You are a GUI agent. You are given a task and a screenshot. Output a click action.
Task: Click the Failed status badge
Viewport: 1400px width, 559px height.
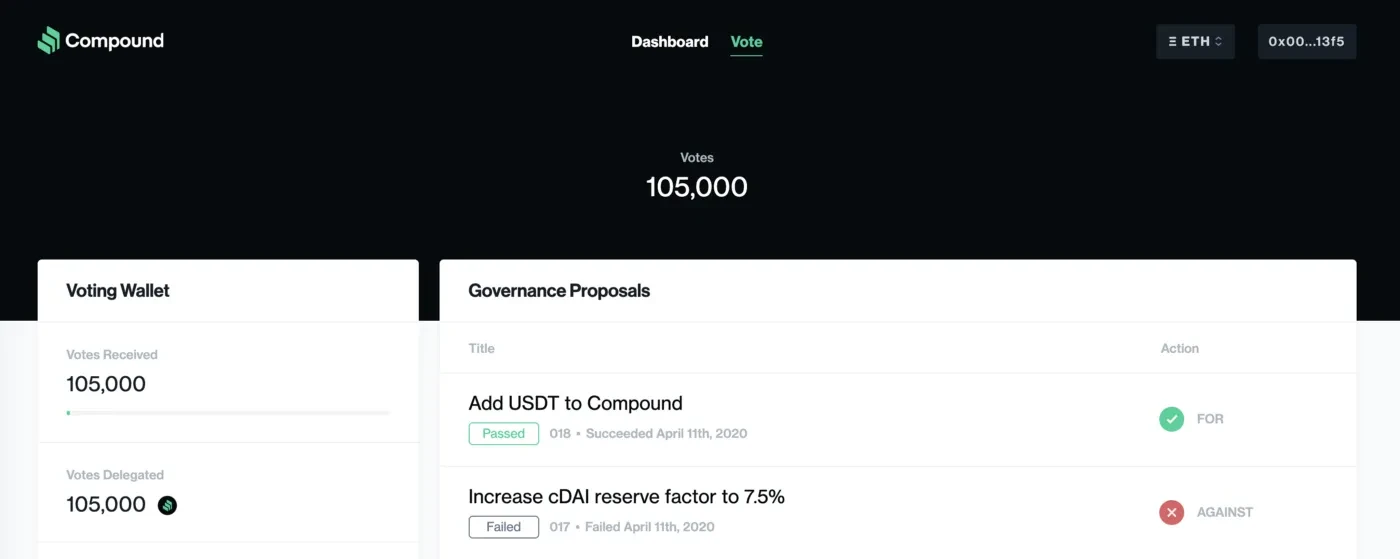[503, 527]
